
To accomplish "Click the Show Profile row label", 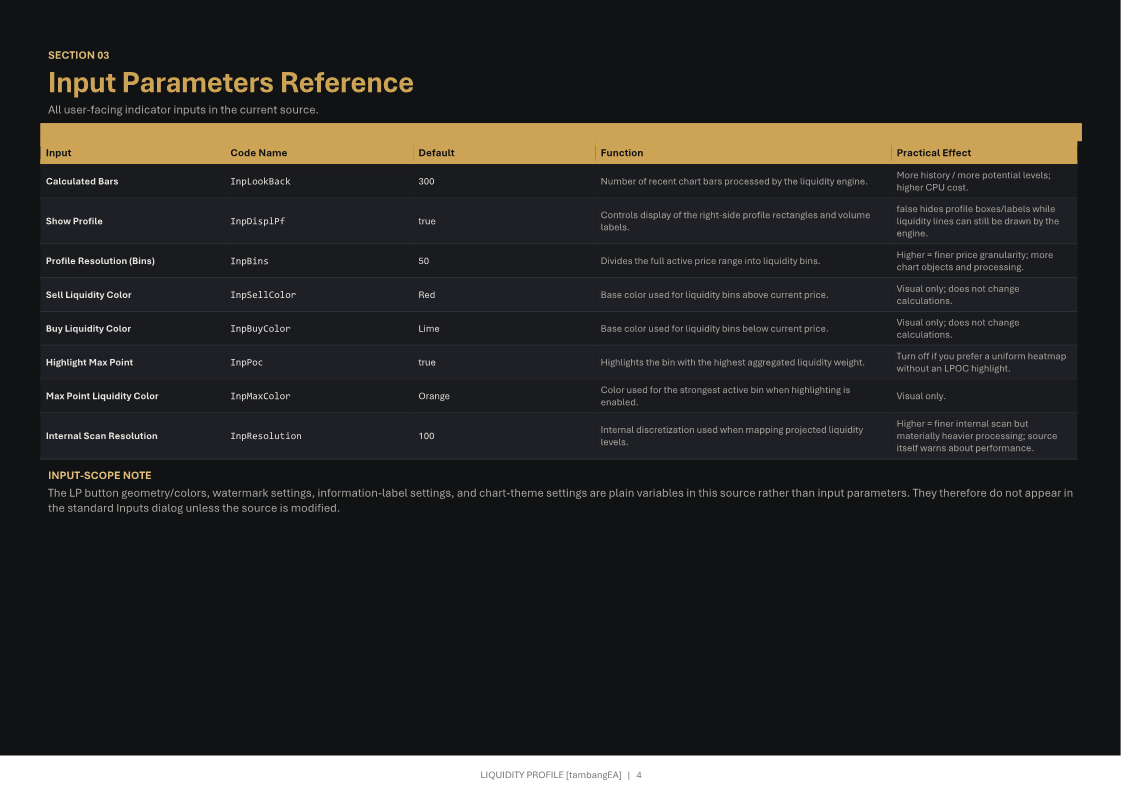I will coord(74,222).
